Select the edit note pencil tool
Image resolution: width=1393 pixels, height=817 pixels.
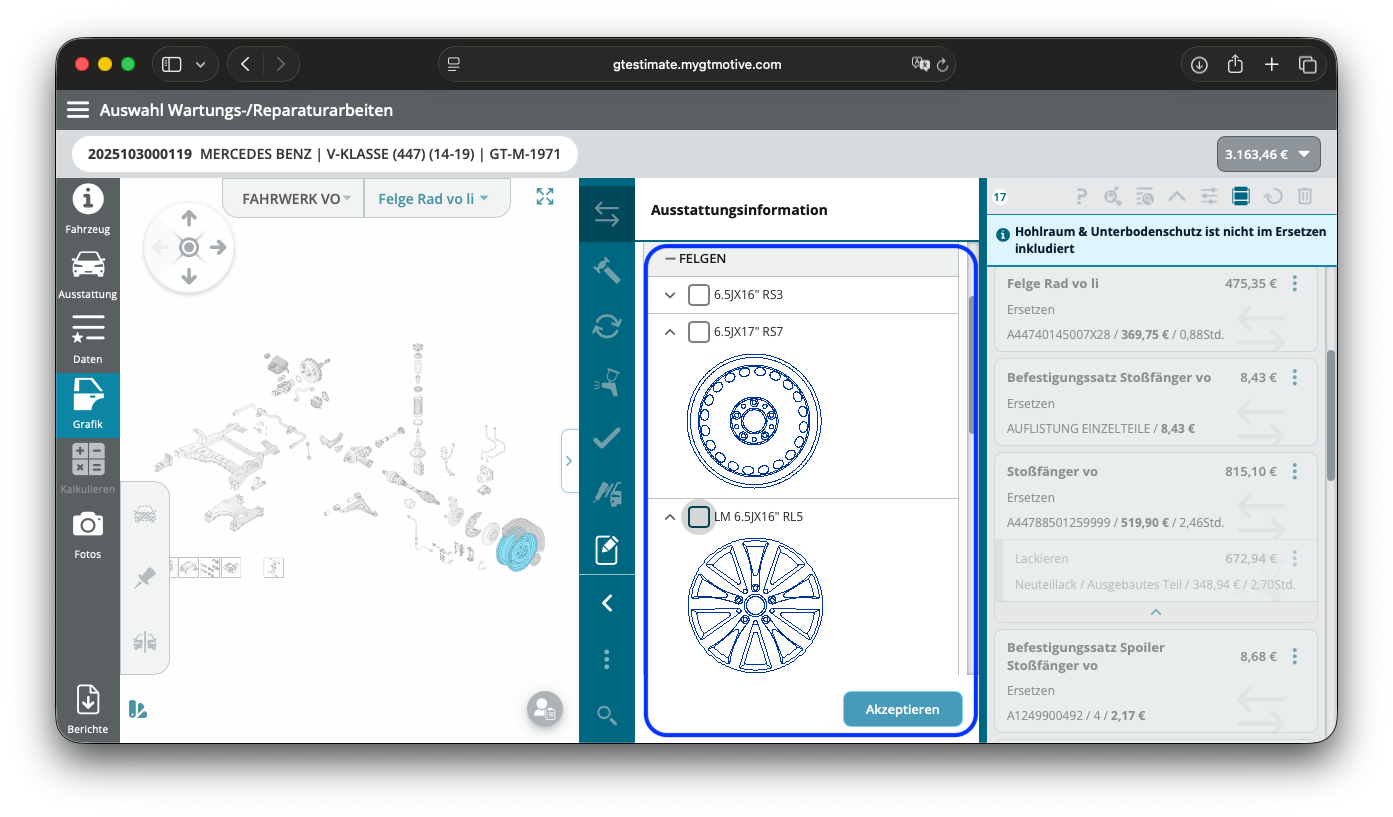607,549
